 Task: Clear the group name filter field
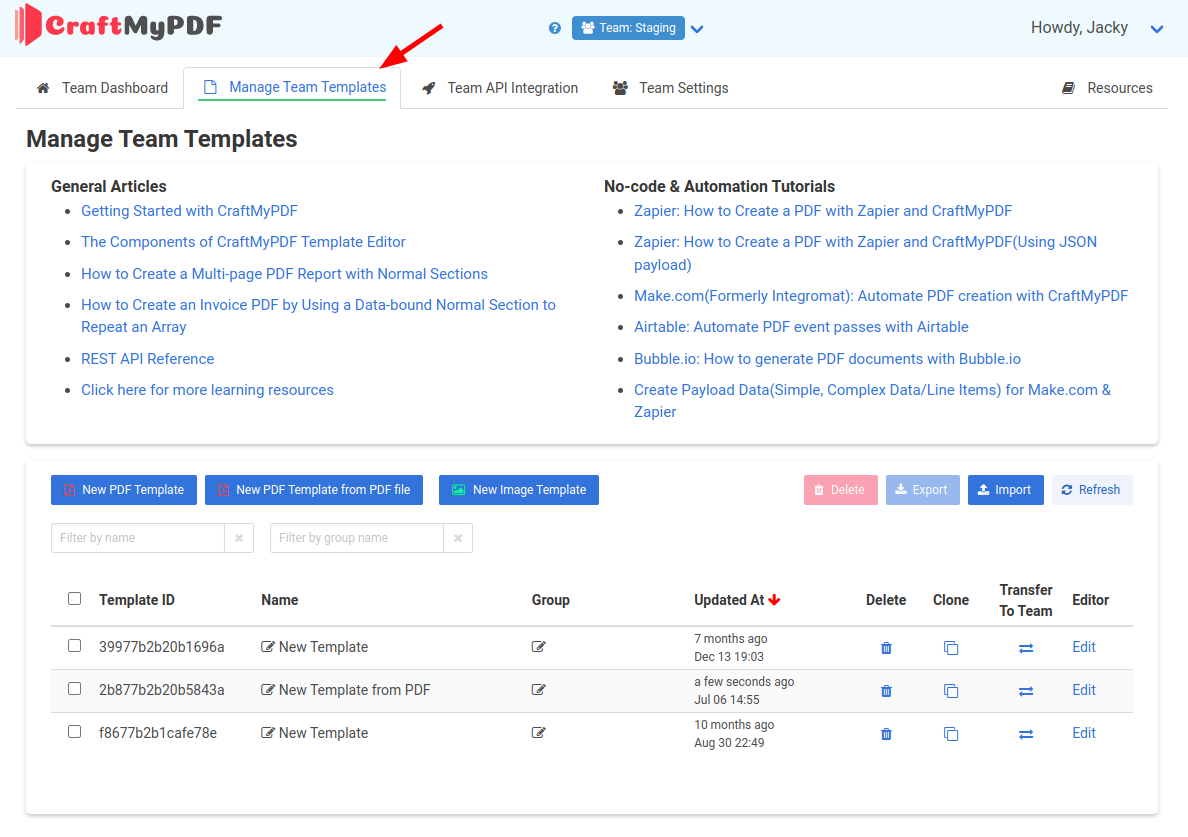point(458,538)
